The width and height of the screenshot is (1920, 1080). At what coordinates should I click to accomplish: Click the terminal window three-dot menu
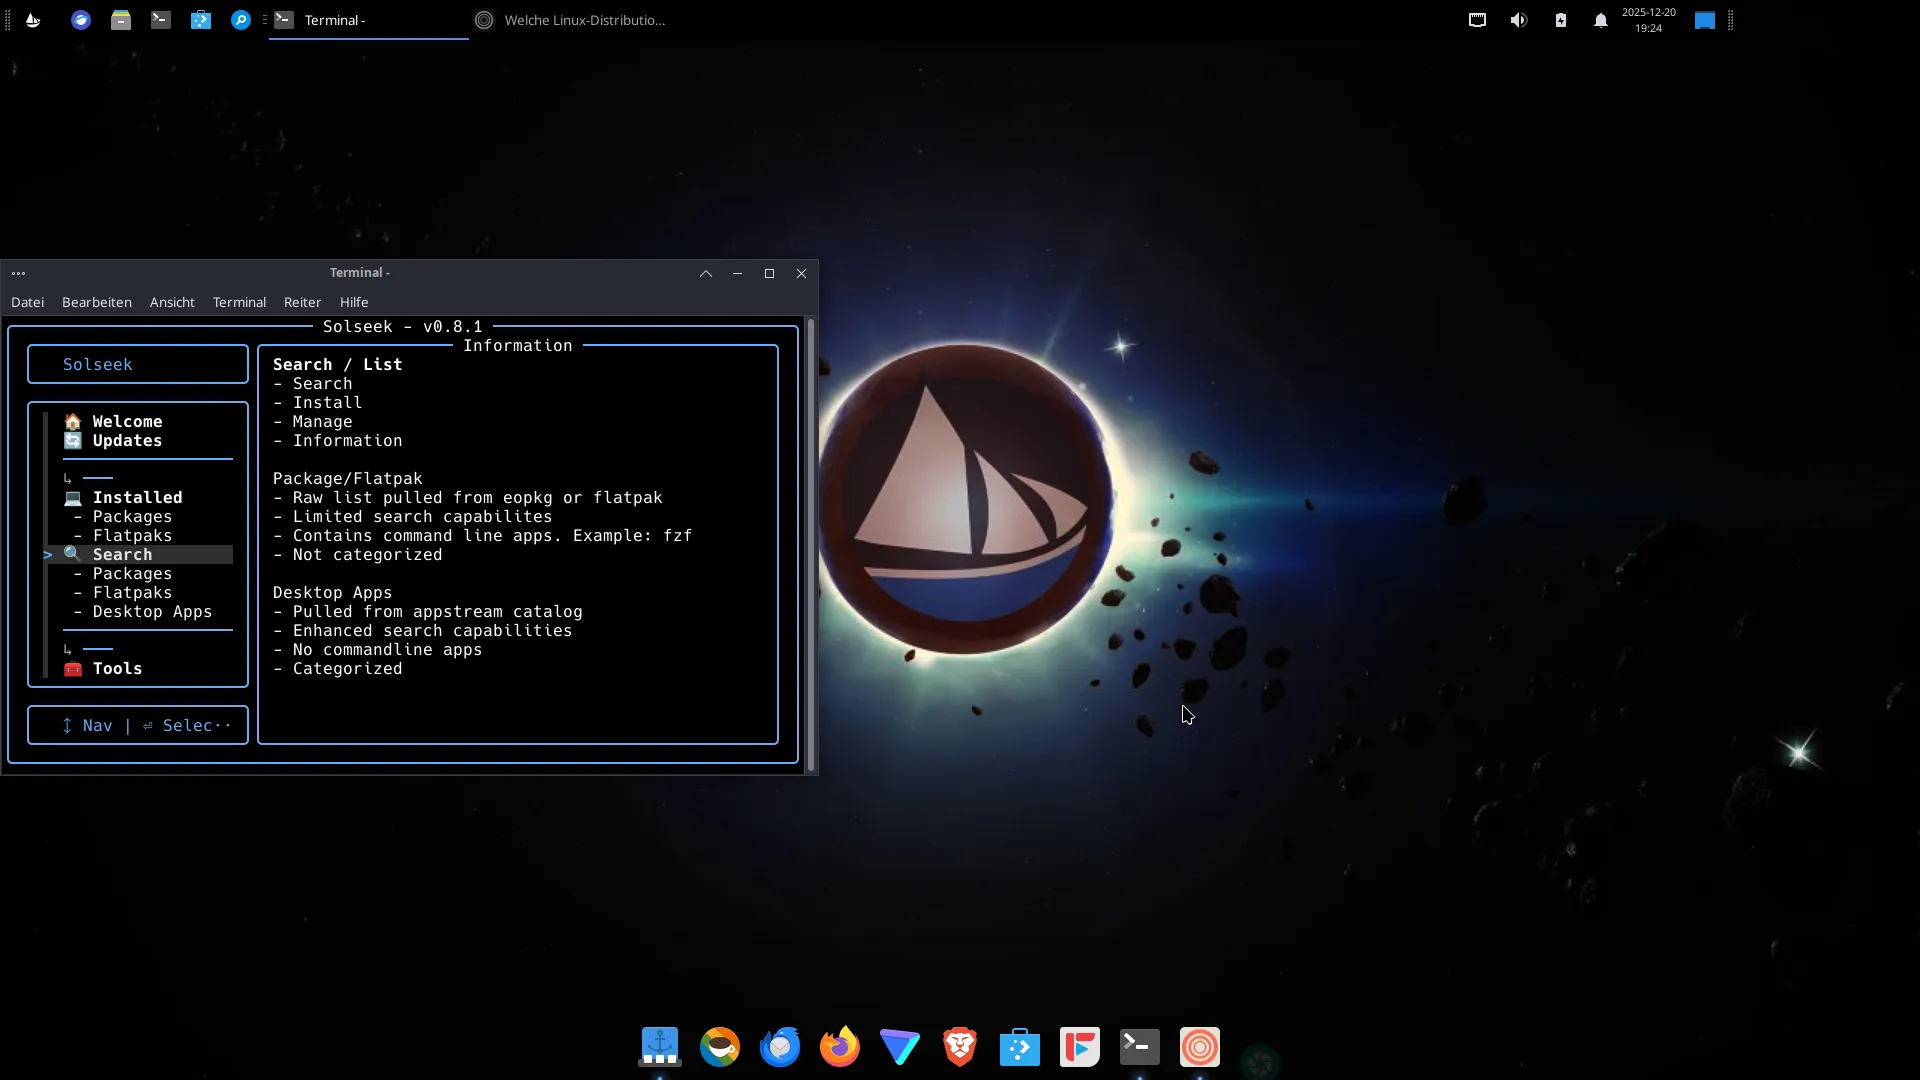pos(18,273)
